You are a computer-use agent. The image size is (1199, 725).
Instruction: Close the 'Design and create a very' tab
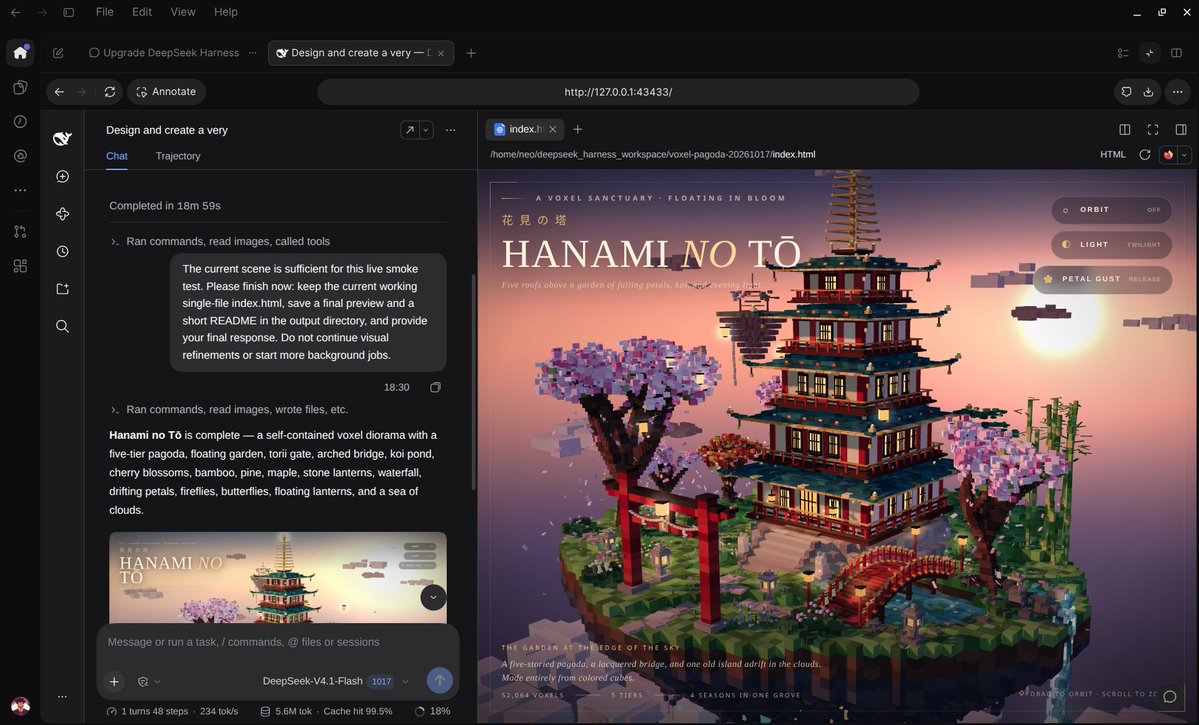[441, 53]
